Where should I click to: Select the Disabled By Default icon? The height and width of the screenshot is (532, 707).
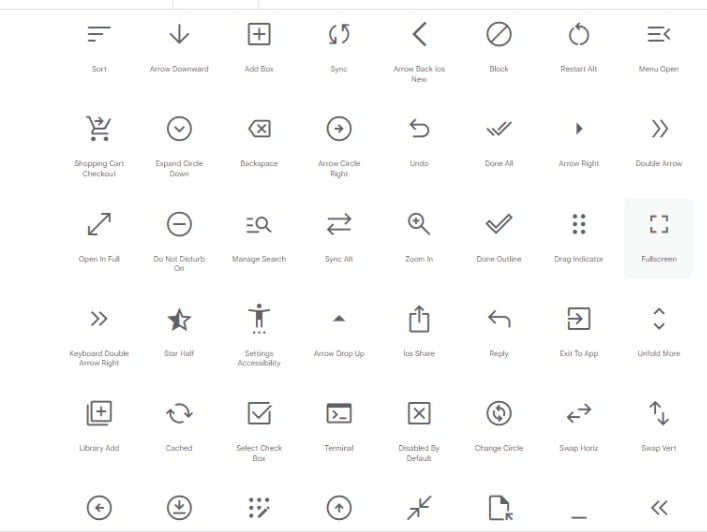click(x=419, y=413)
